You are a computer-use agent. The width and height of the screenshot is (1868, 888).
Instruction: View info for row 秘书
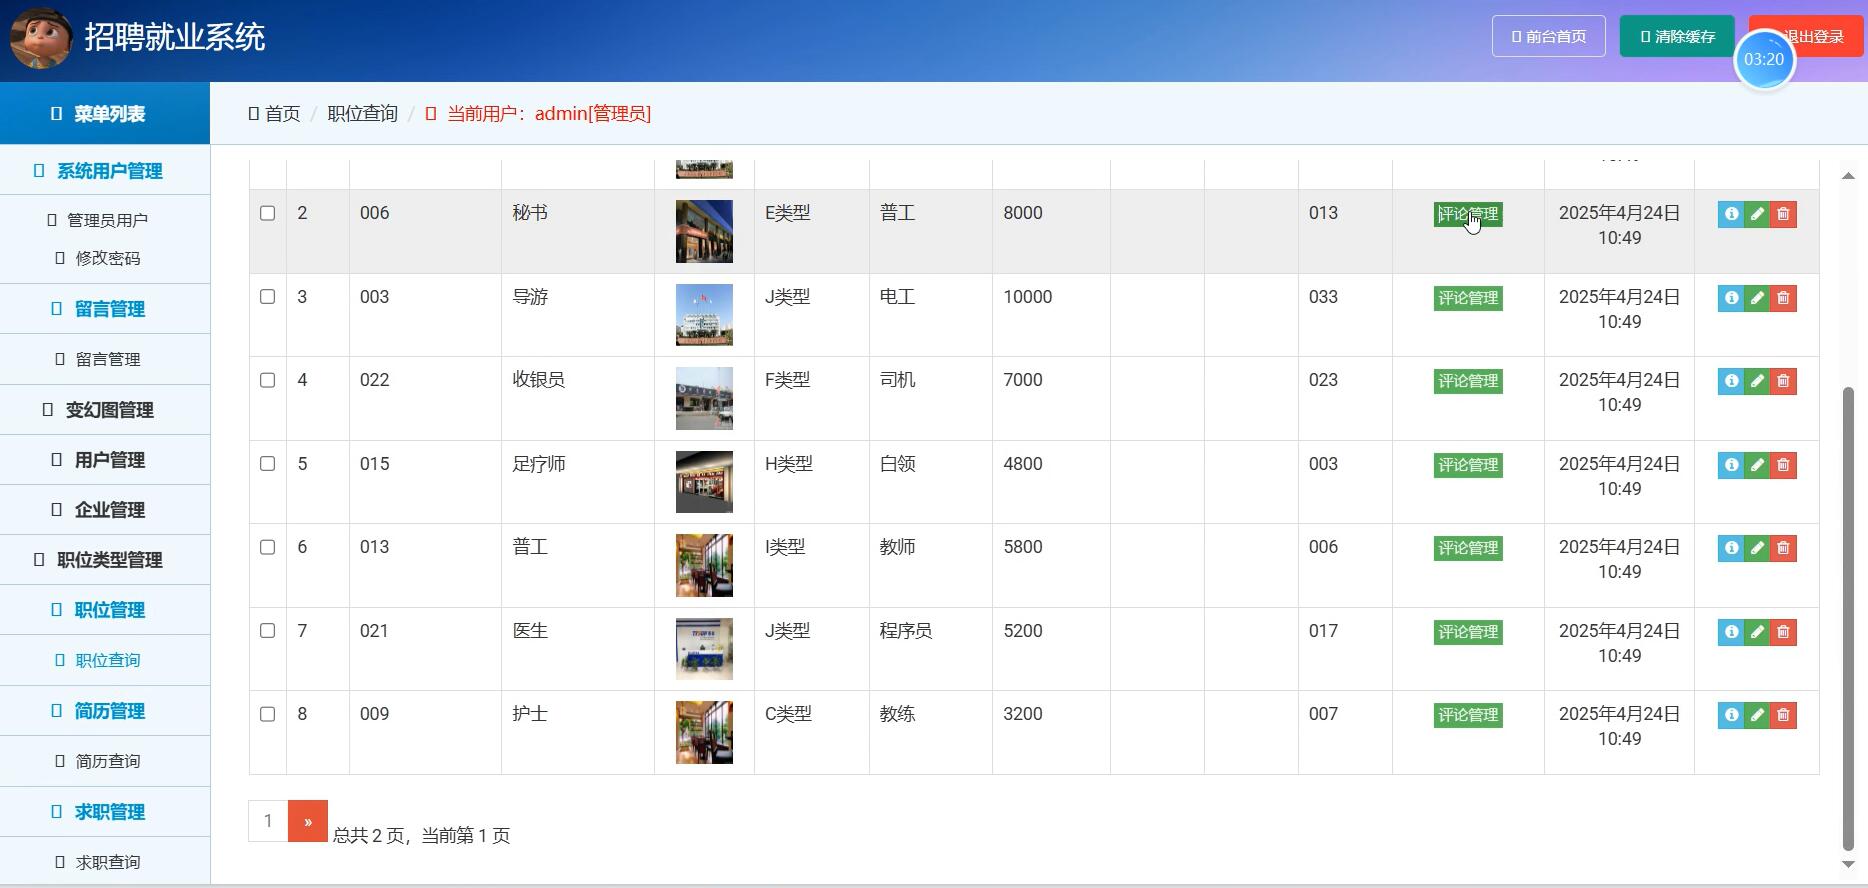(x=1731, y=214)
